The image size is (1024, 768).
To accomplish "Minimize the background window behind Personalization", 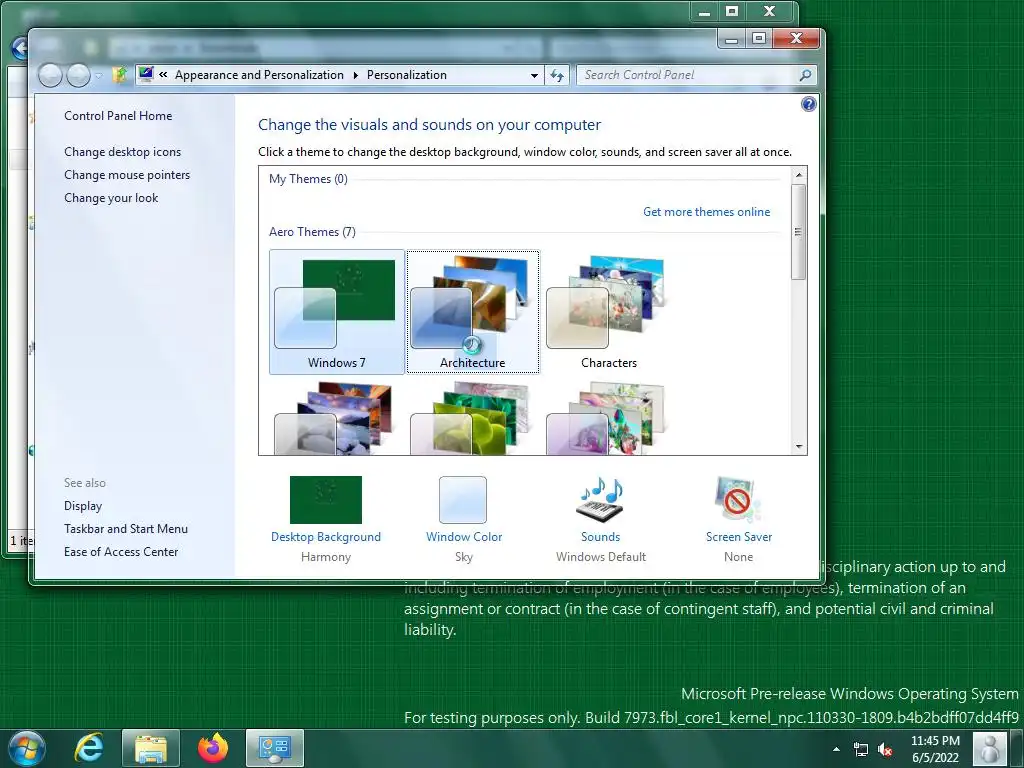I will tap(704, 12).
